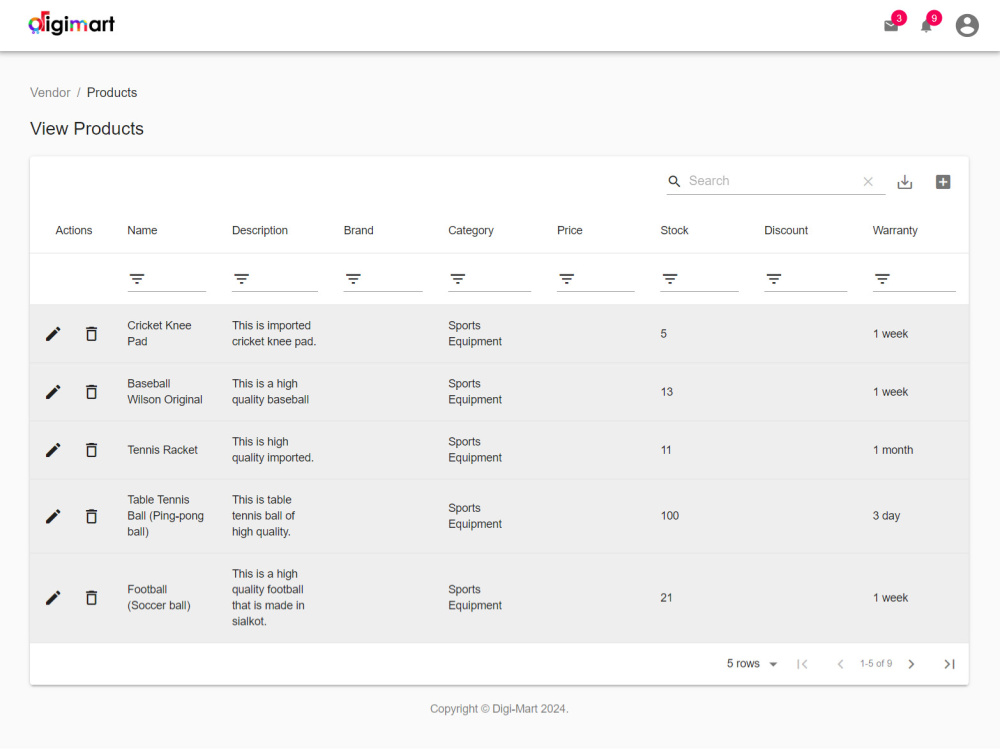The width and height of the screenshot is (1000, 750).
Task: Click the Discount column filter field
Action: [x=805, y=279]
